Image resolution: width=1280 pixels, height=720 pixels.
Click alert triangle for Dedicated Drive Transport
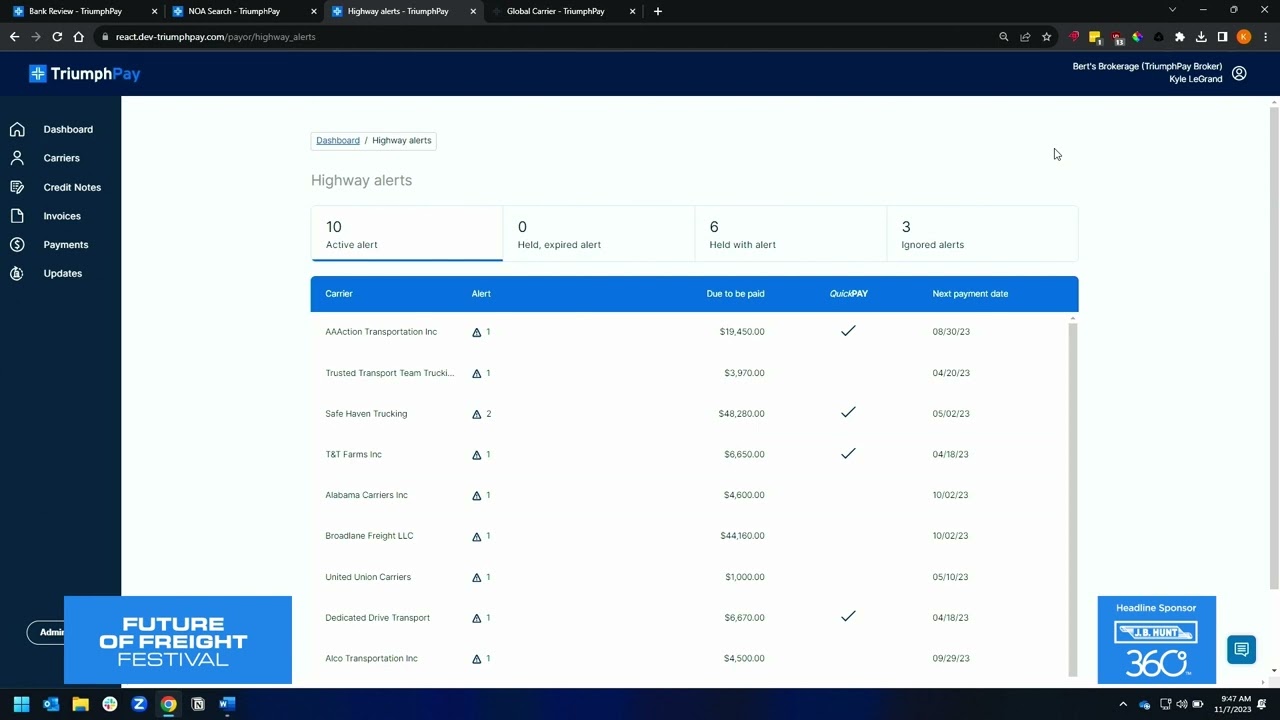(477, 618)
